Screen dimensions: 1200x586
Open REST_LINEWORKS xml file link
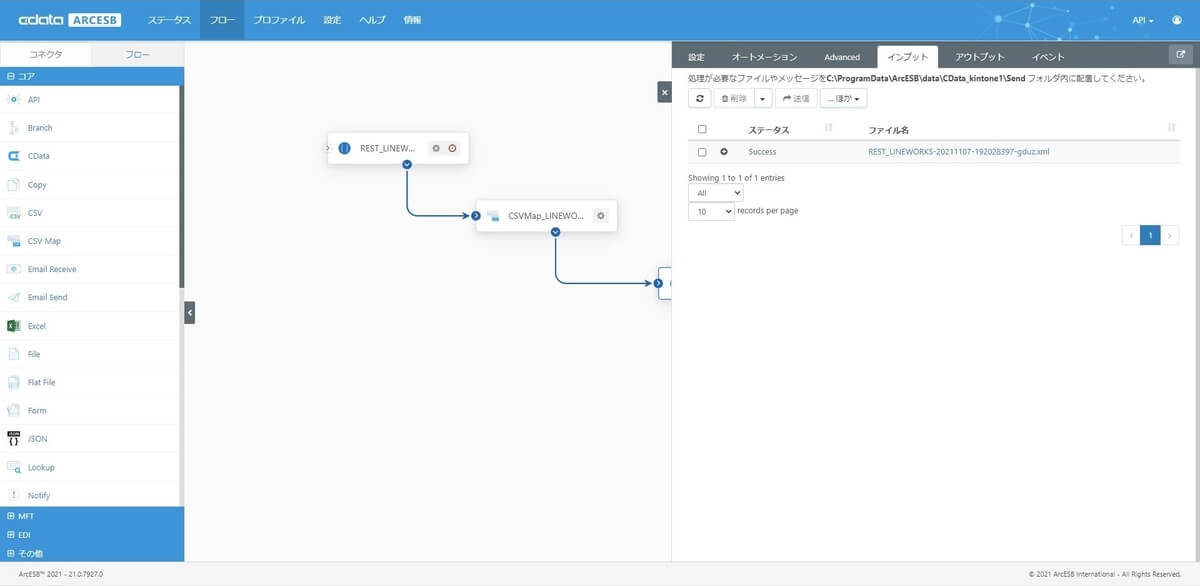tap(958, 152)
